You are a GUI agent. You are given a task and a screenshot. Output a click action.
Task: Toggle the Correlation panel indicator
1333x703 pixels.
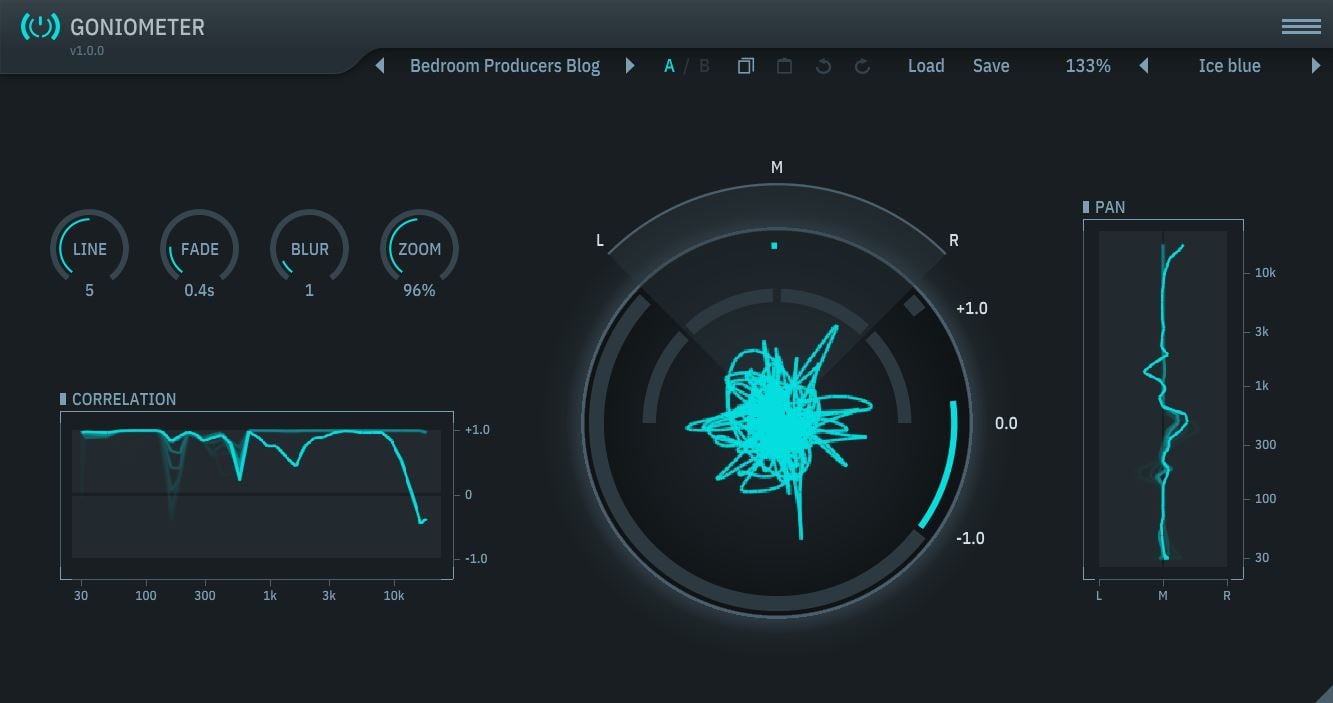tap(64, 399)
